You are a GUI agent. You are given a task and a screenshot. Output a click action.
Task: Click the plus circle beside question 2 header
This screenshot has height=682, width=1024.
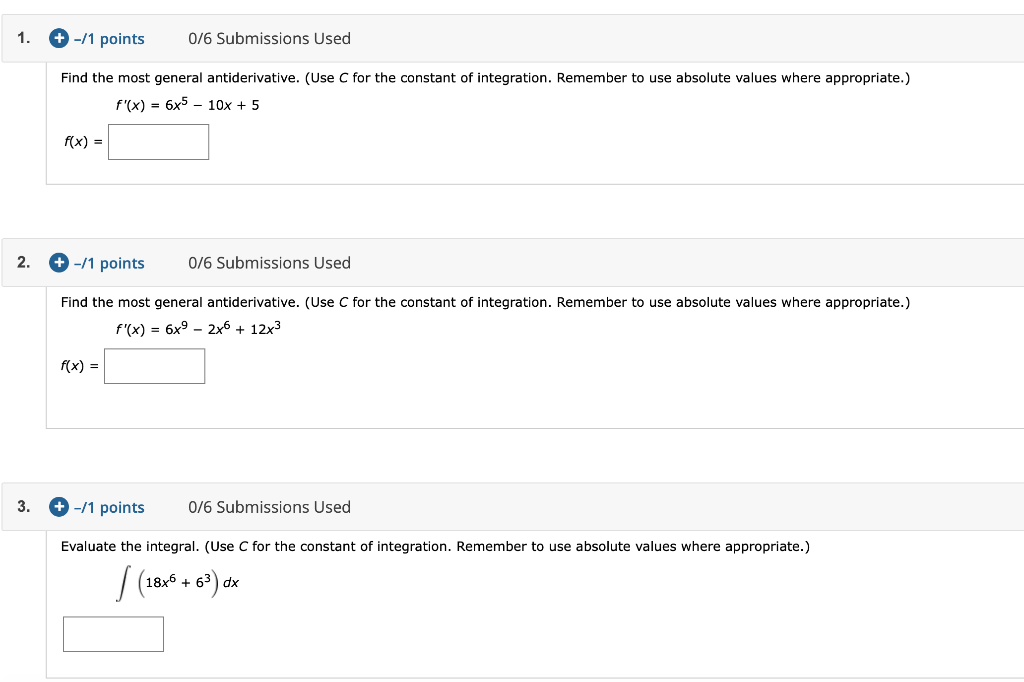point(58,263)
